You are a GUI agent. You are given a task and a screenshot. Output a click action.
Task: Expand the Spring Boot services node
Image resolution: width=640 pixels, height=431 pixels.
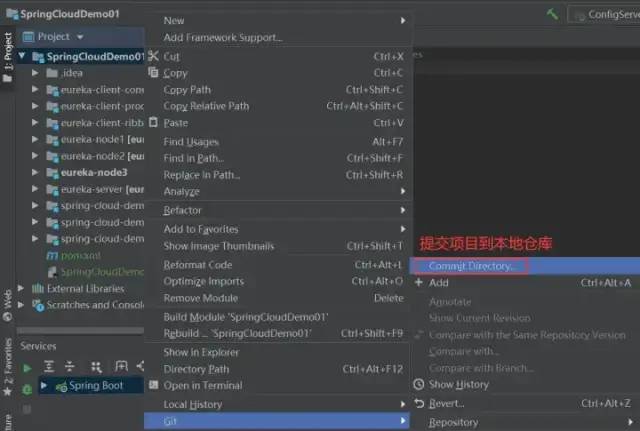[44, 385]
